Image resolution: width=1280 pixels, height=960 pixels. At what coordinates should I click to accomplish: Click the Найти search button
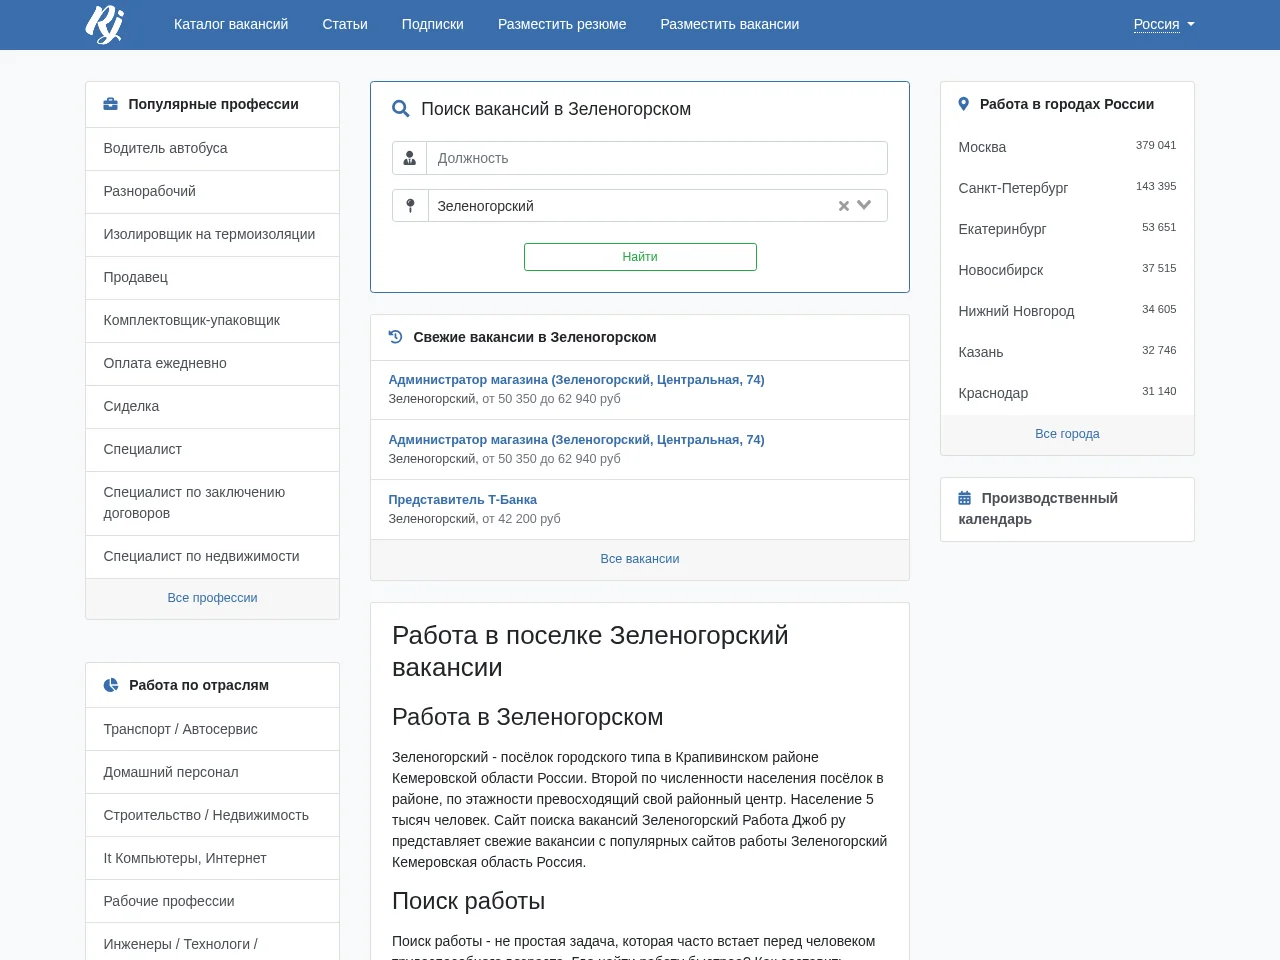640,257
